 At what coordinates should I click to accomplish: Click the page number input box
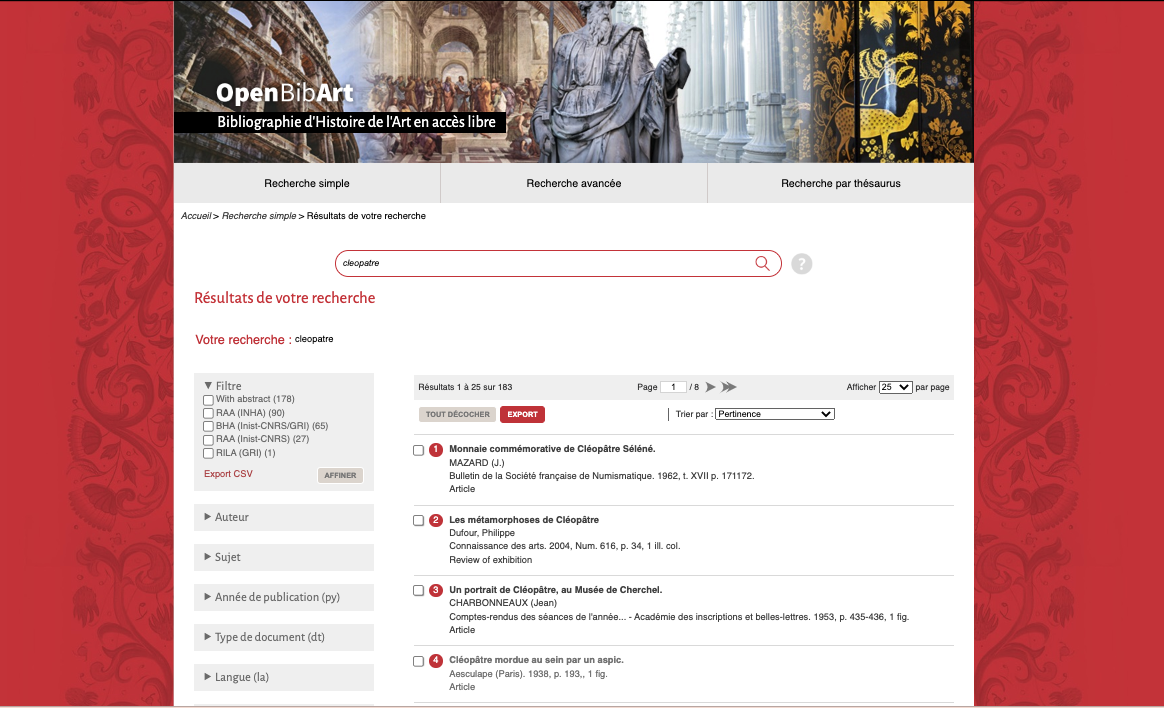673,387
